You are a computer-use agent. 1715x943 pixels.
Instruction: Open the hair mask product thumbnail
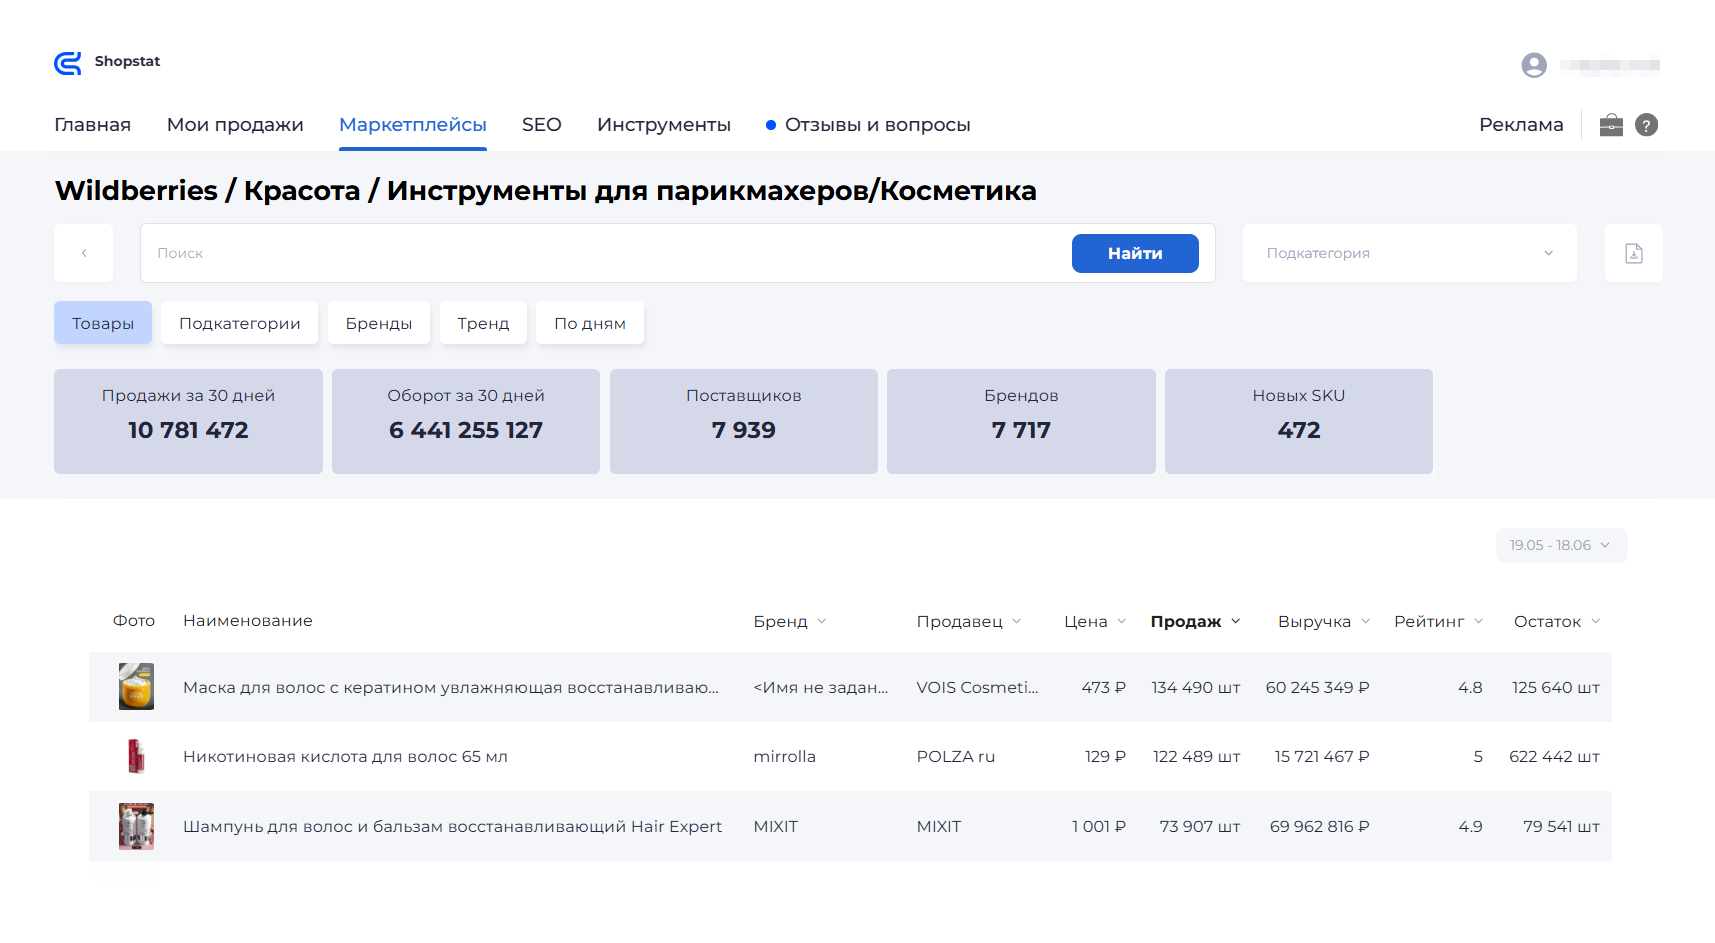click(x=136, y=687)
